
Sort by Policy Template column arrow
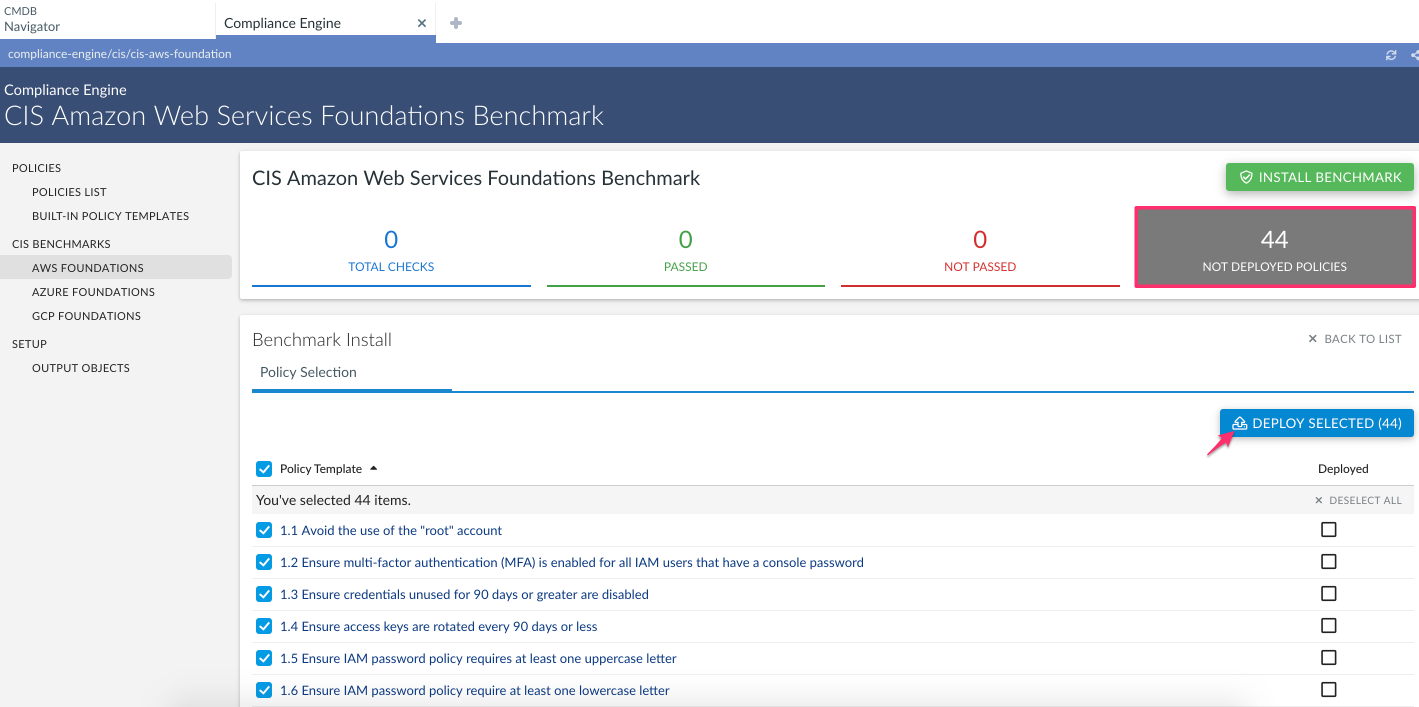click(374, 468)
